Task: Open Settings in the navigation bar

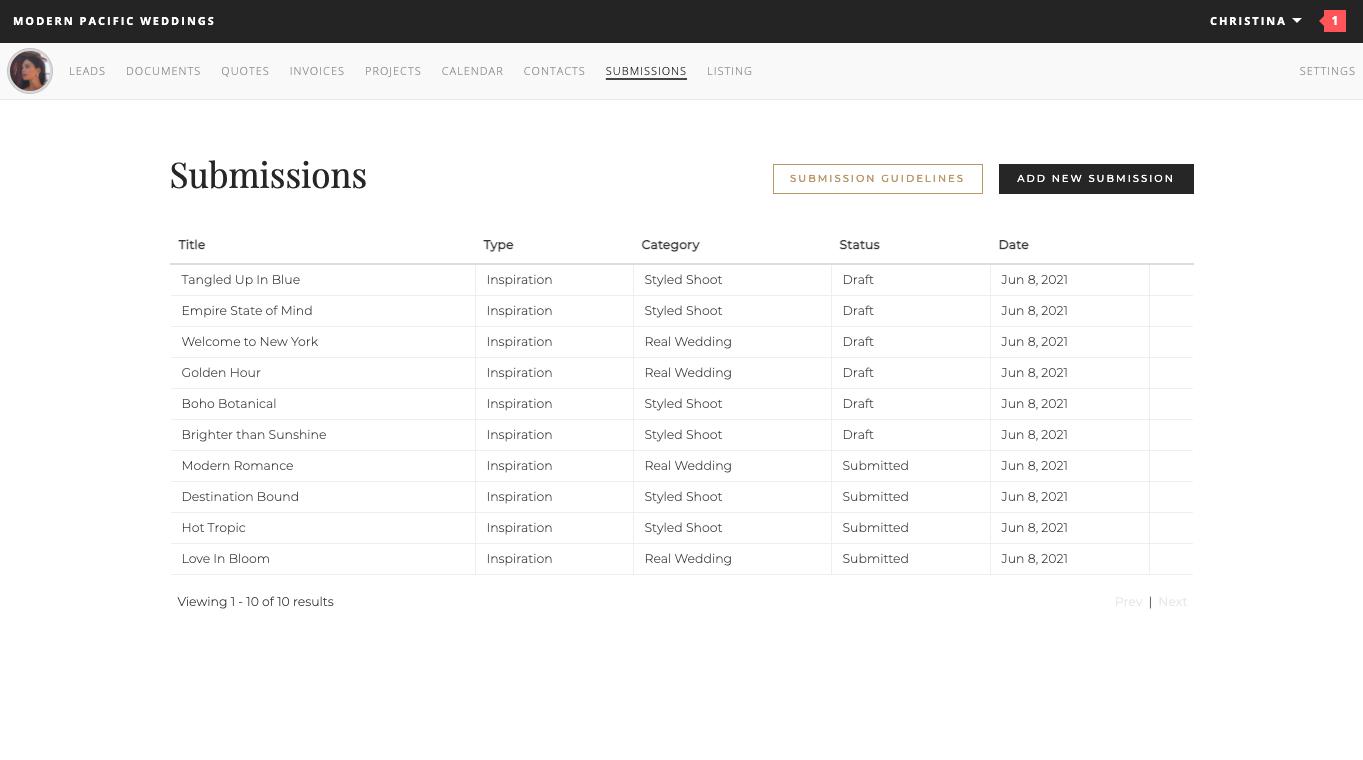Action: pos(1327,71)
